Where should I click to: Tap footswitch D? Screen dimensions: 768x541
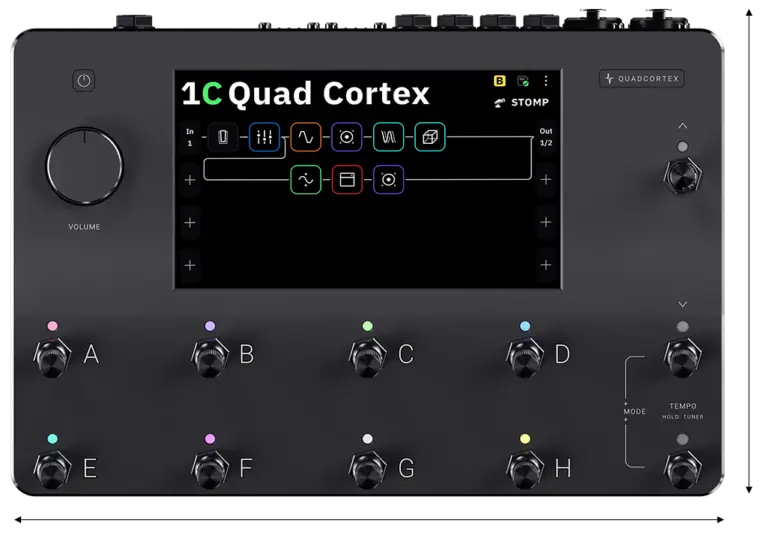pos(525,356)
